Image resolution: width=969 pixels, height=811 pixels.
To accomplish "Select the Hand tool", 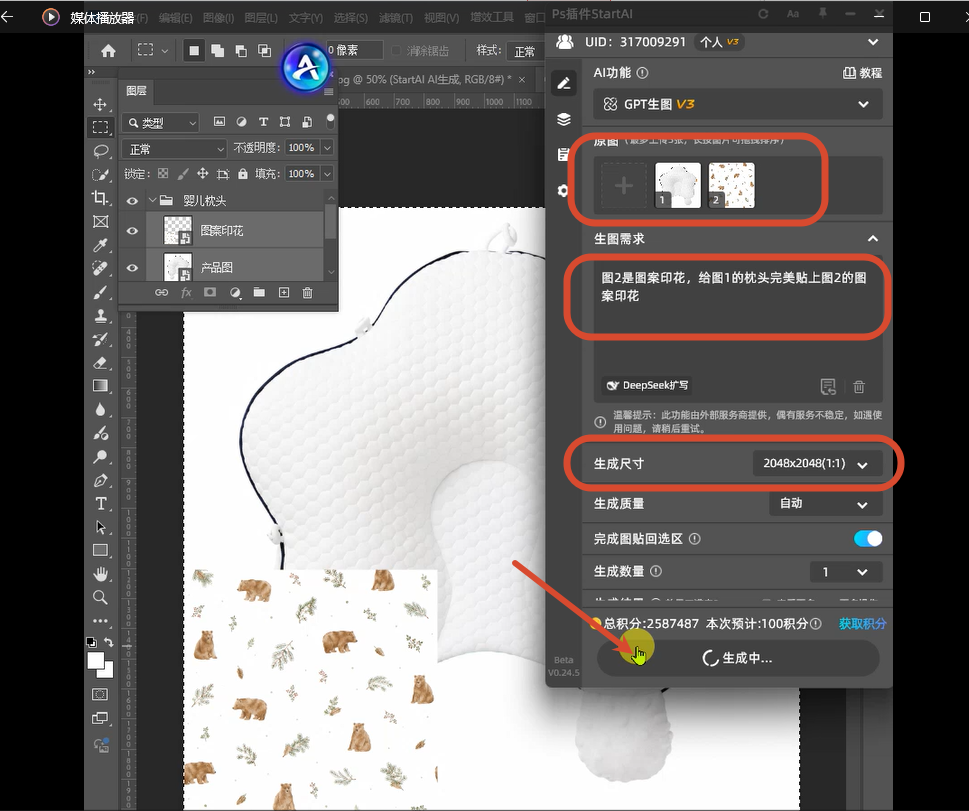I will point(100,574).
